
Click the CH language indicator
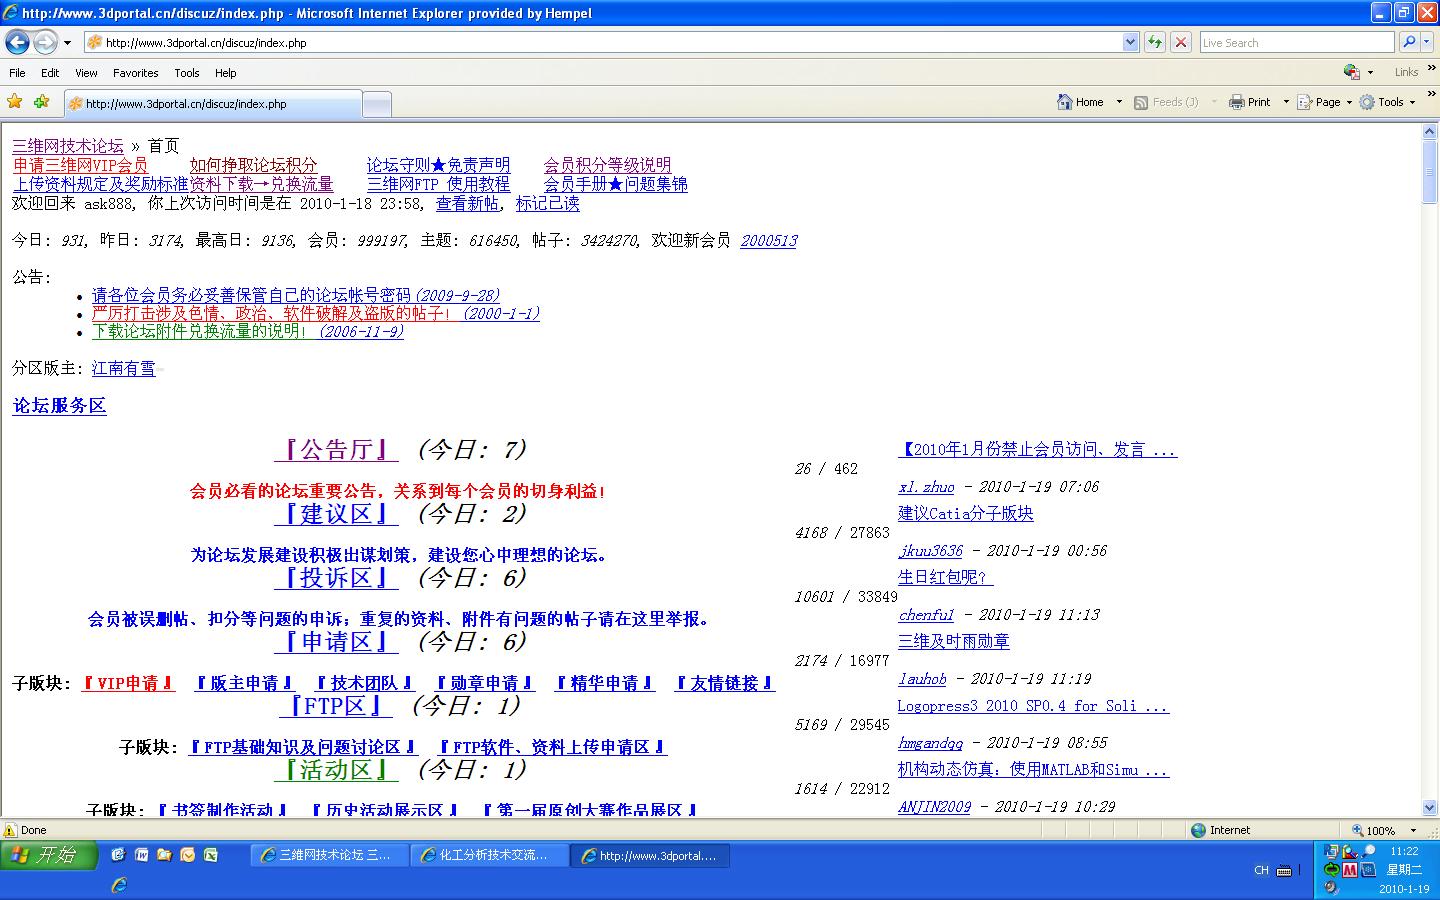point(1261,871)
